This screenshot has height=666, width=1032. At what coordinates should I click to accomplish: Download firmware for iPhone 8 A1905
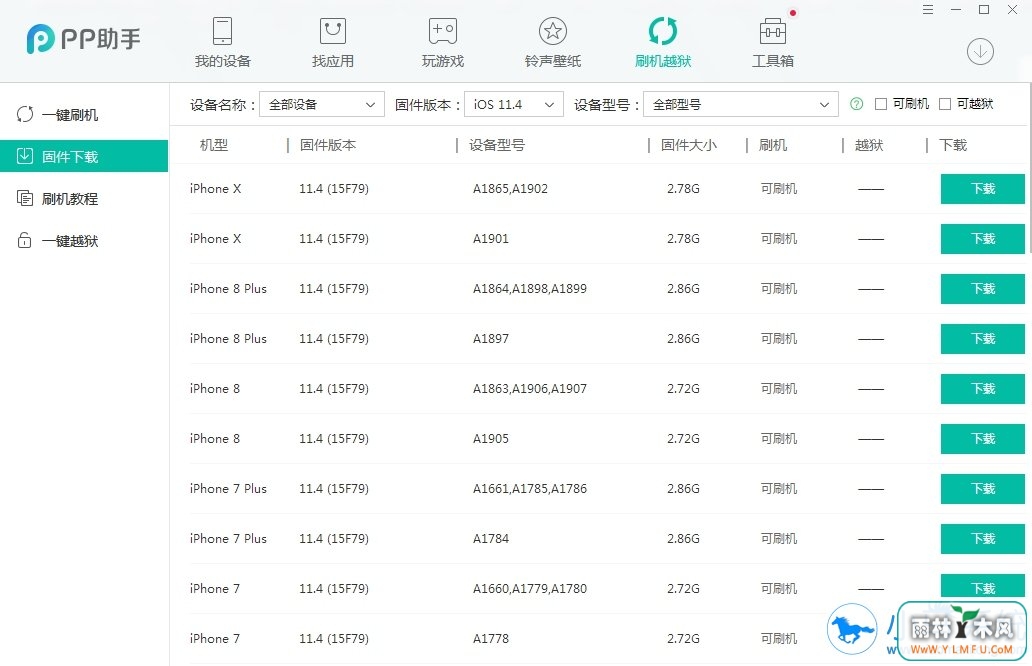point(983,439)
